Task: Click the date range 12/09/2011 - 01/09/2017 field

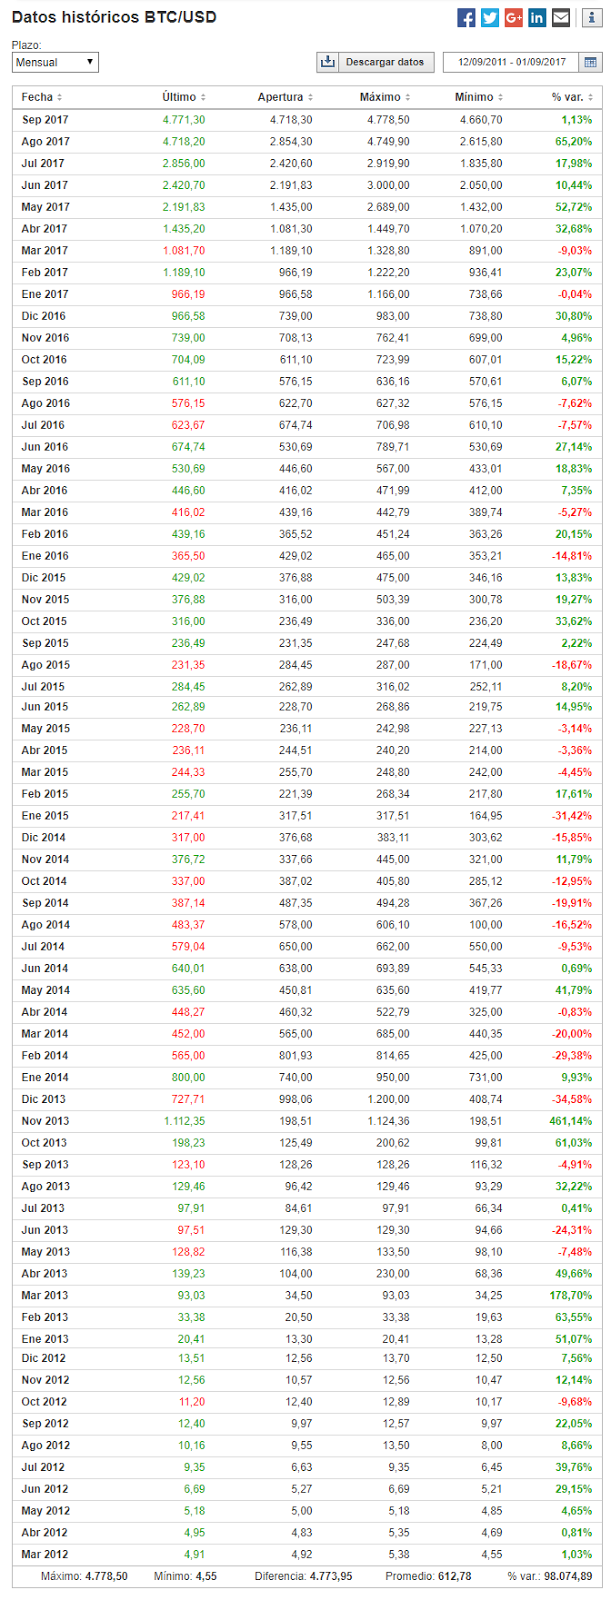Action: 510,61
